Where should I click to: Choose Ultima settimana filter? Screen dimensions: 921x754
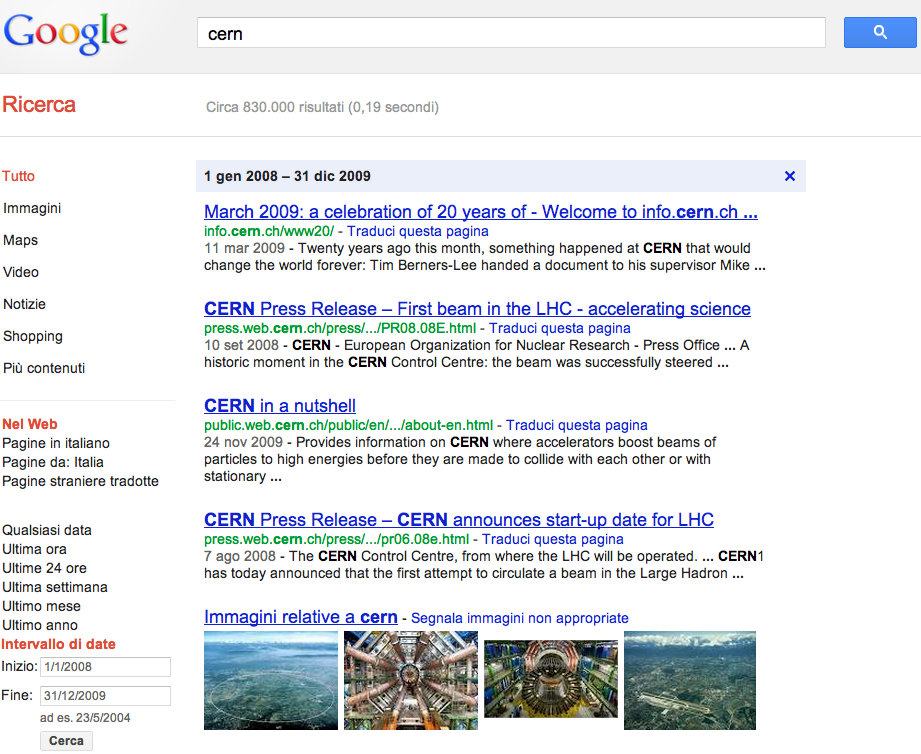click(x=55, y=587)
